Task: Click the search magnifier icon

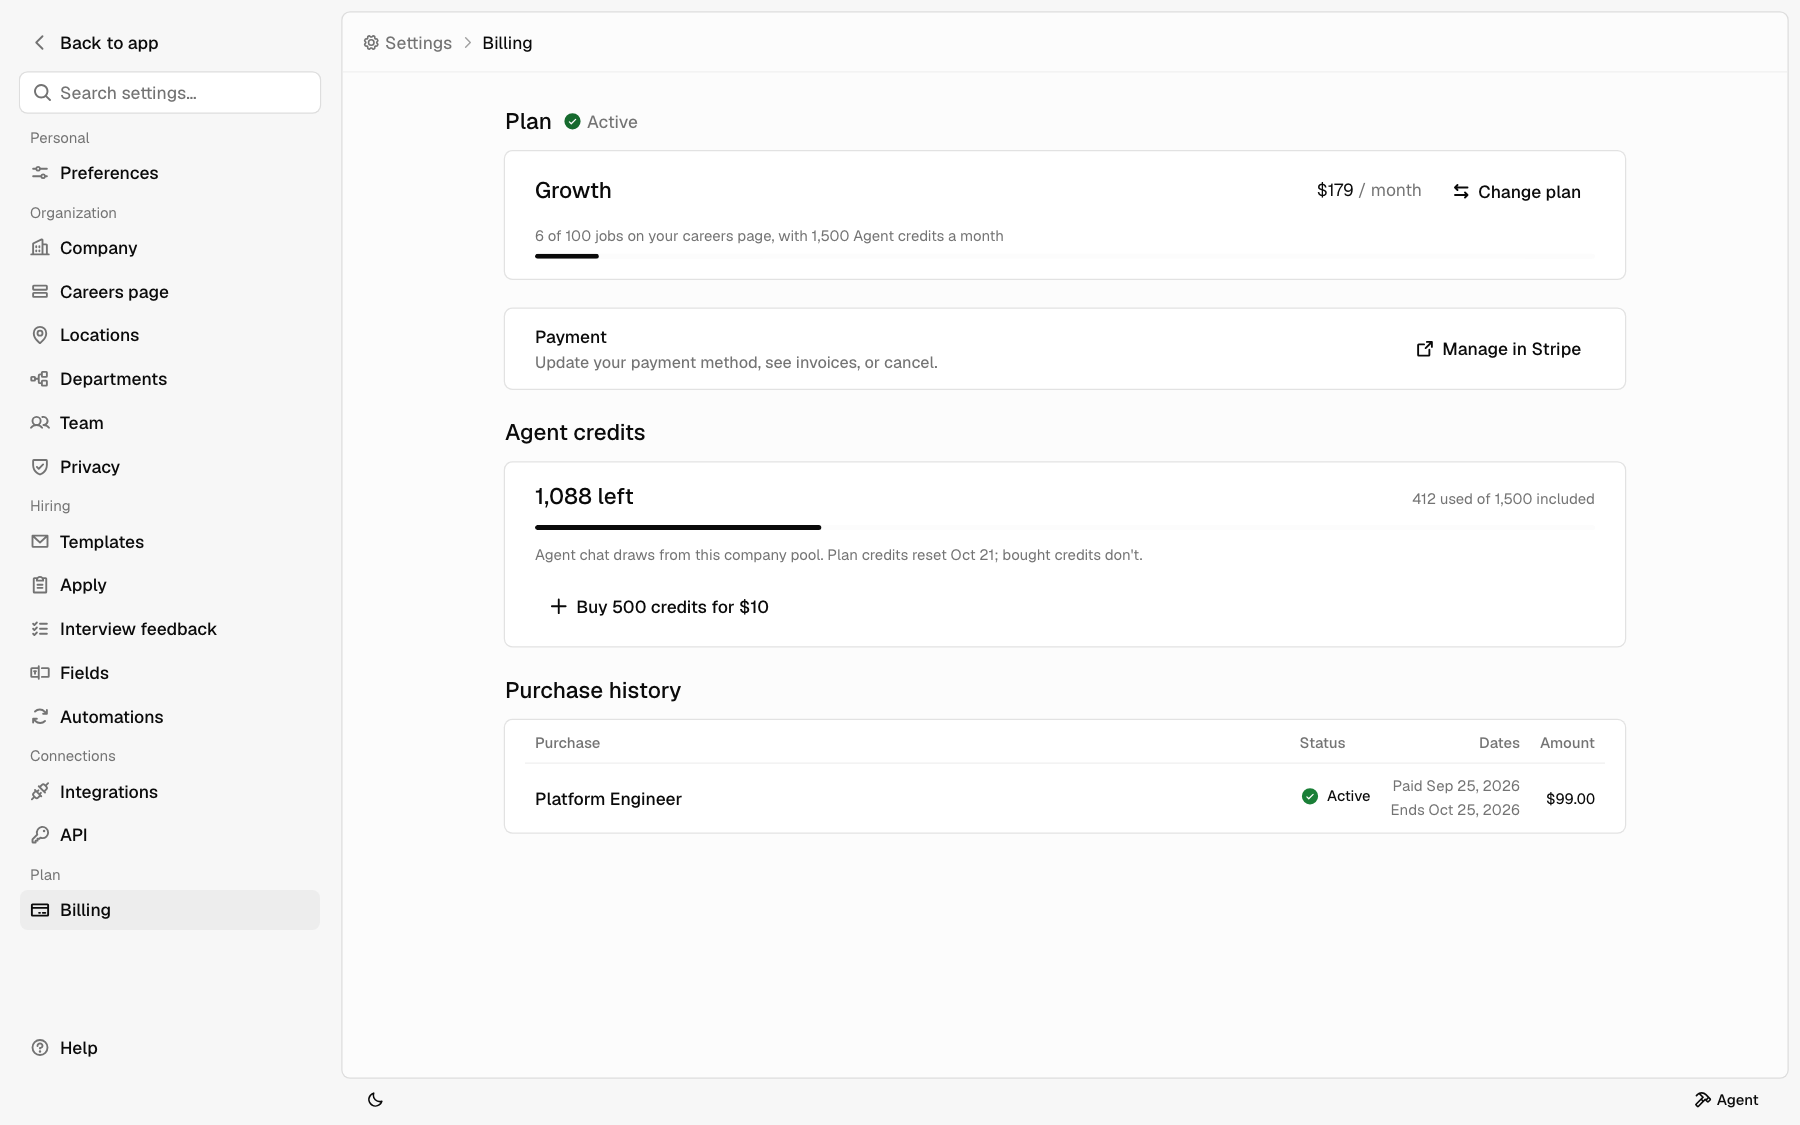Action: coord(42,93)
